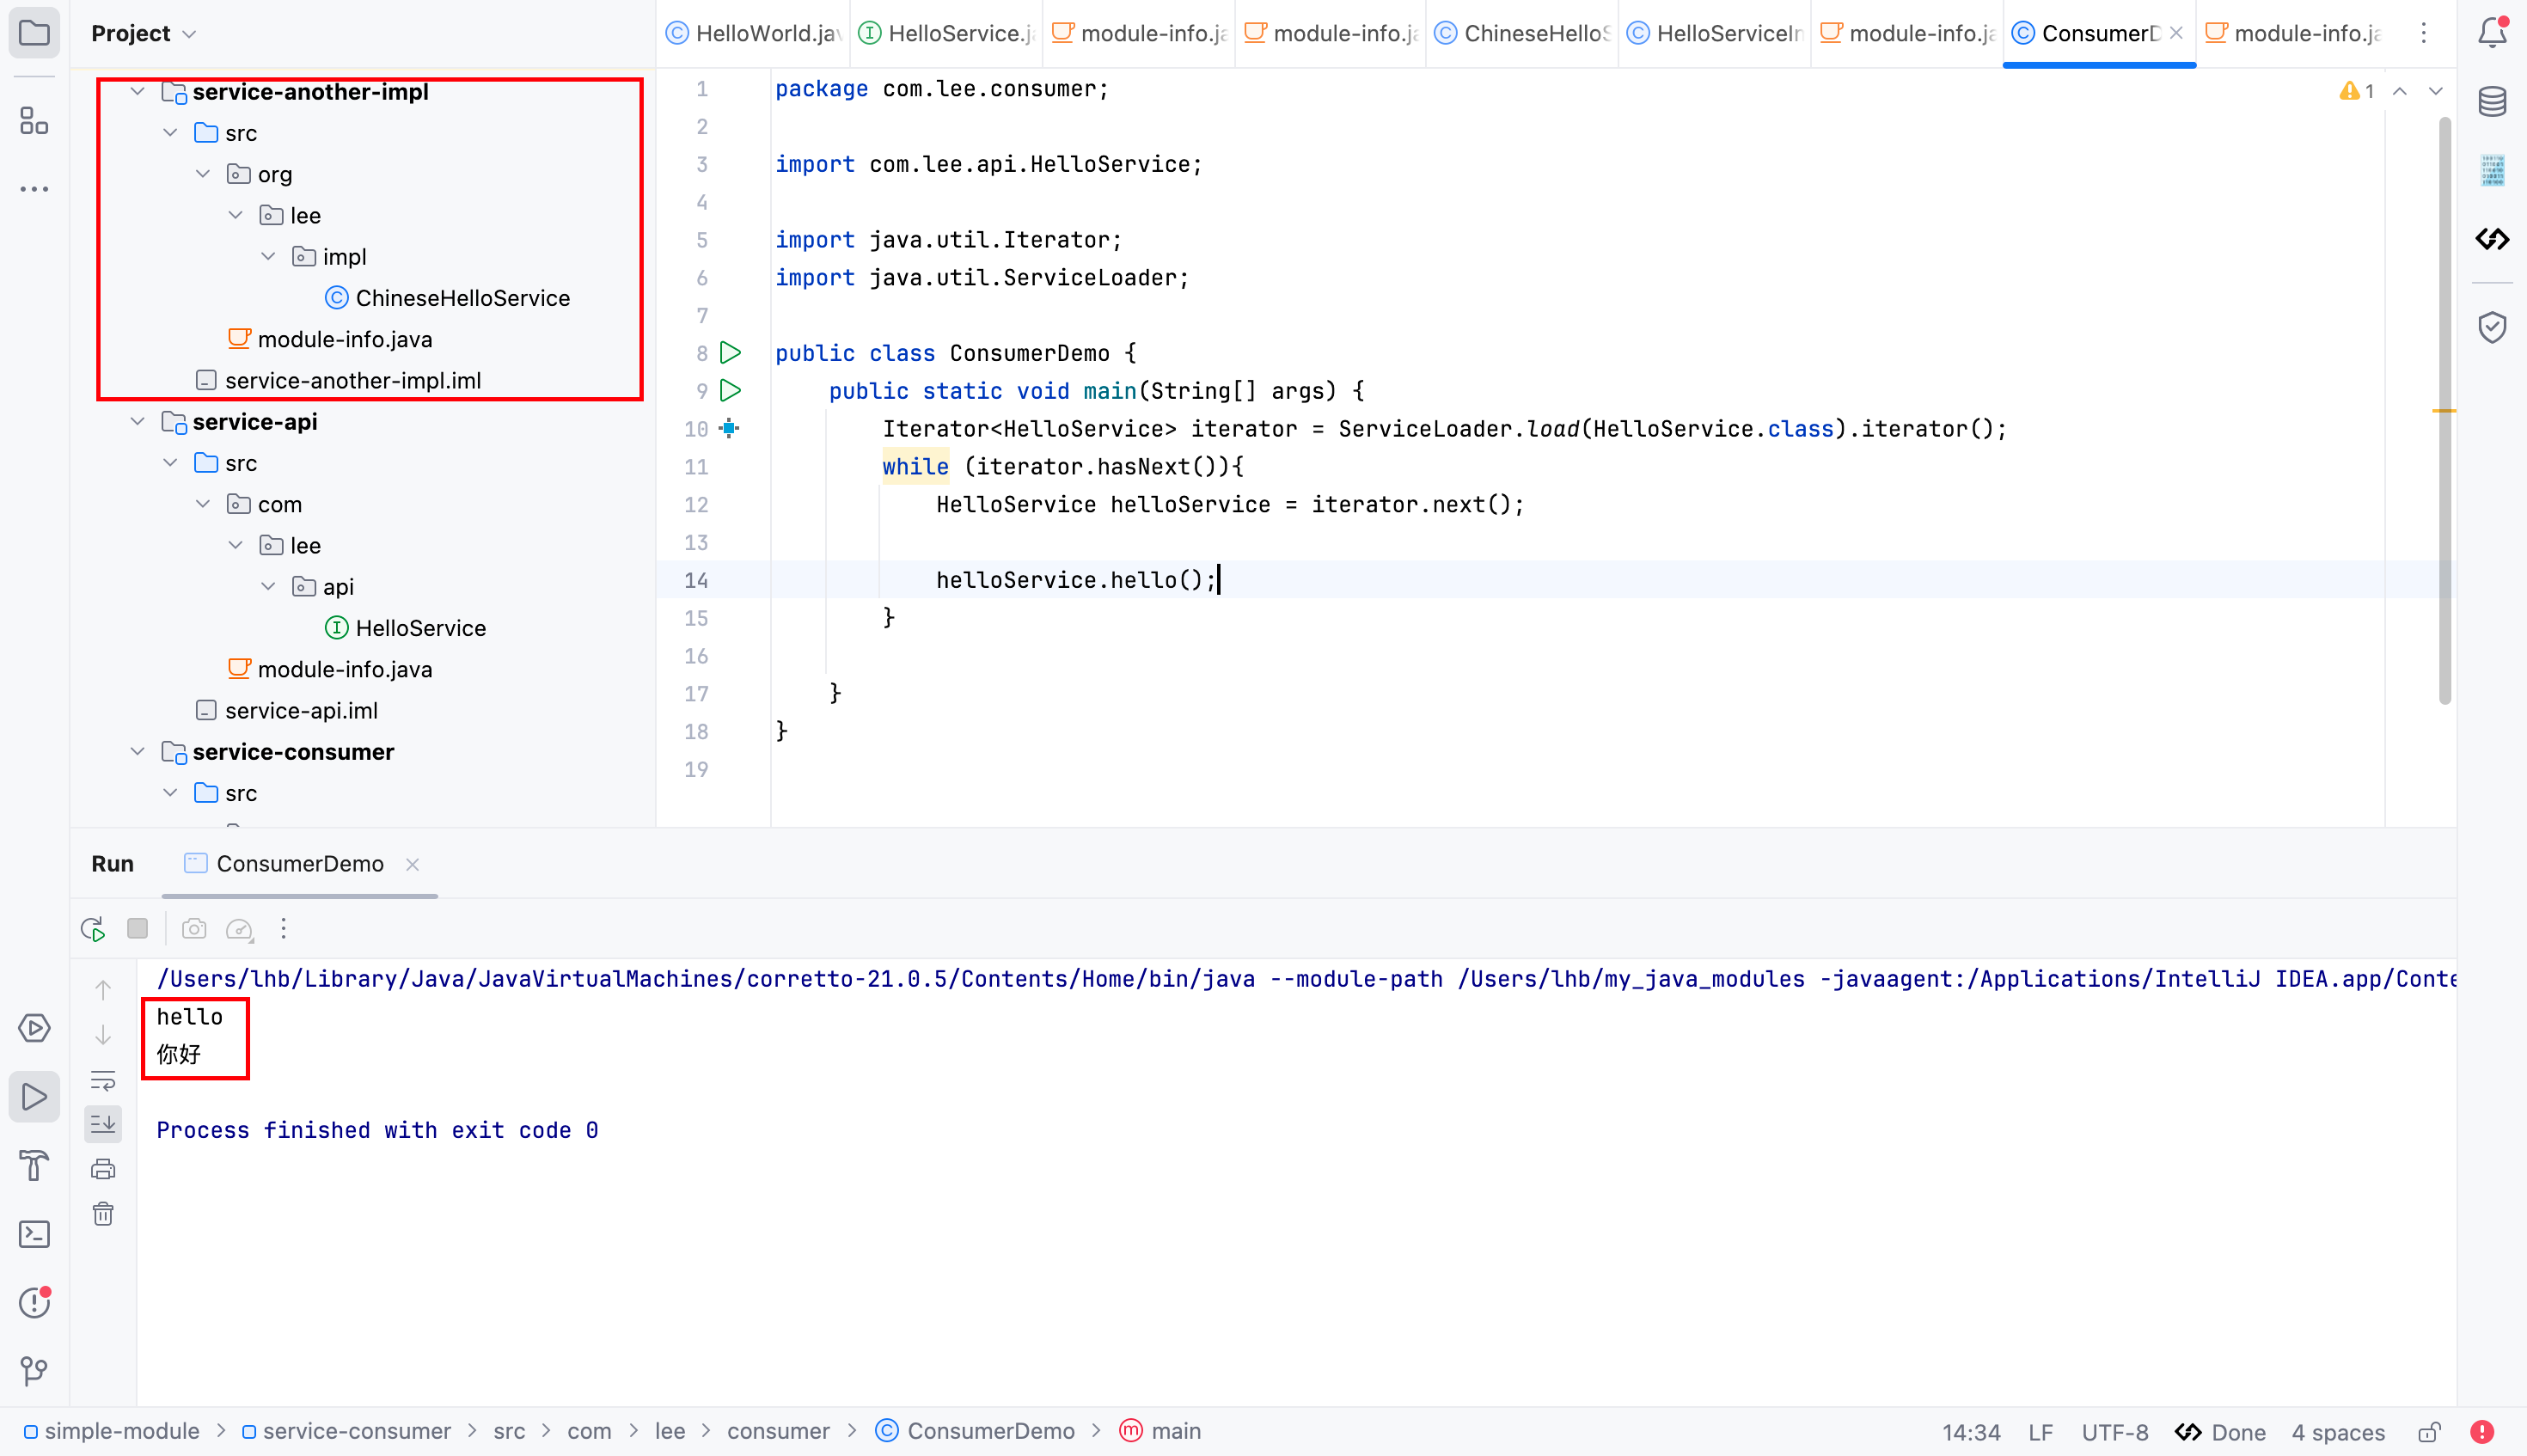Collapse the org package node
Image resolution: width=2527 pixels, height=1456 pixels.
[203, 174]
